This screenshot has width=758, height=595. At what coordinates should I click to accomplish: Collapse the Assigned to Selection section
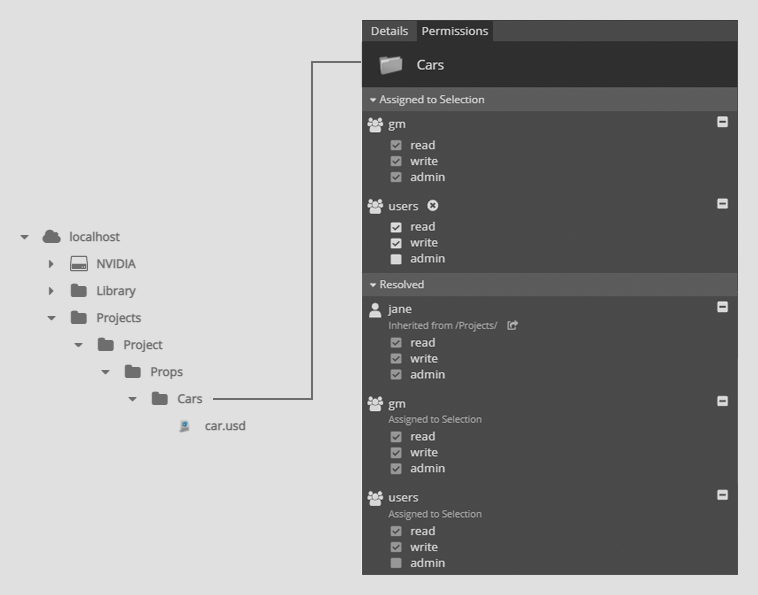(x=373, y=100)
